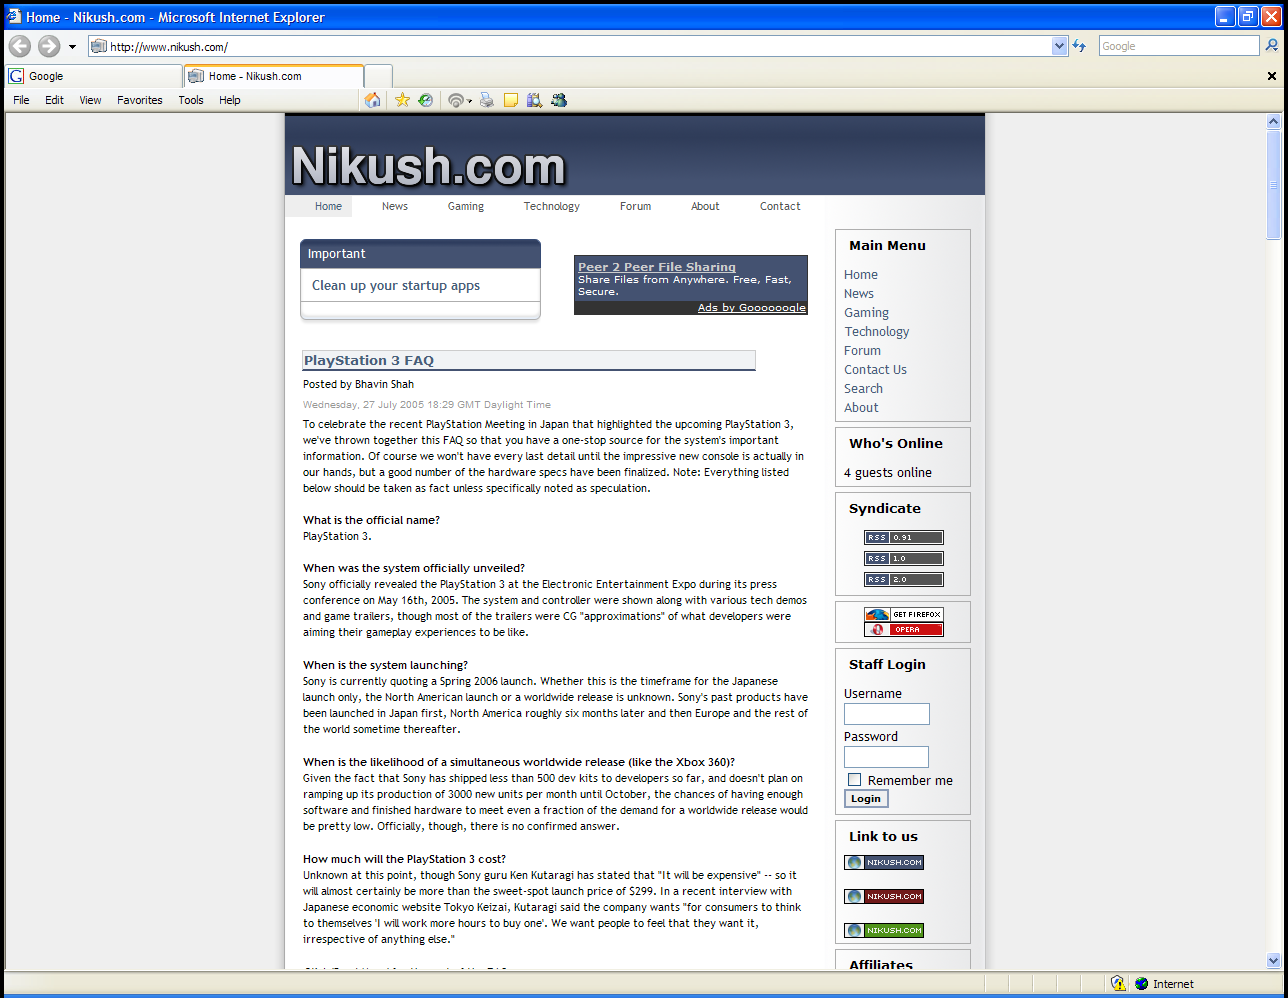Open the View menu
1288x998 pixels.
[90, 100]
